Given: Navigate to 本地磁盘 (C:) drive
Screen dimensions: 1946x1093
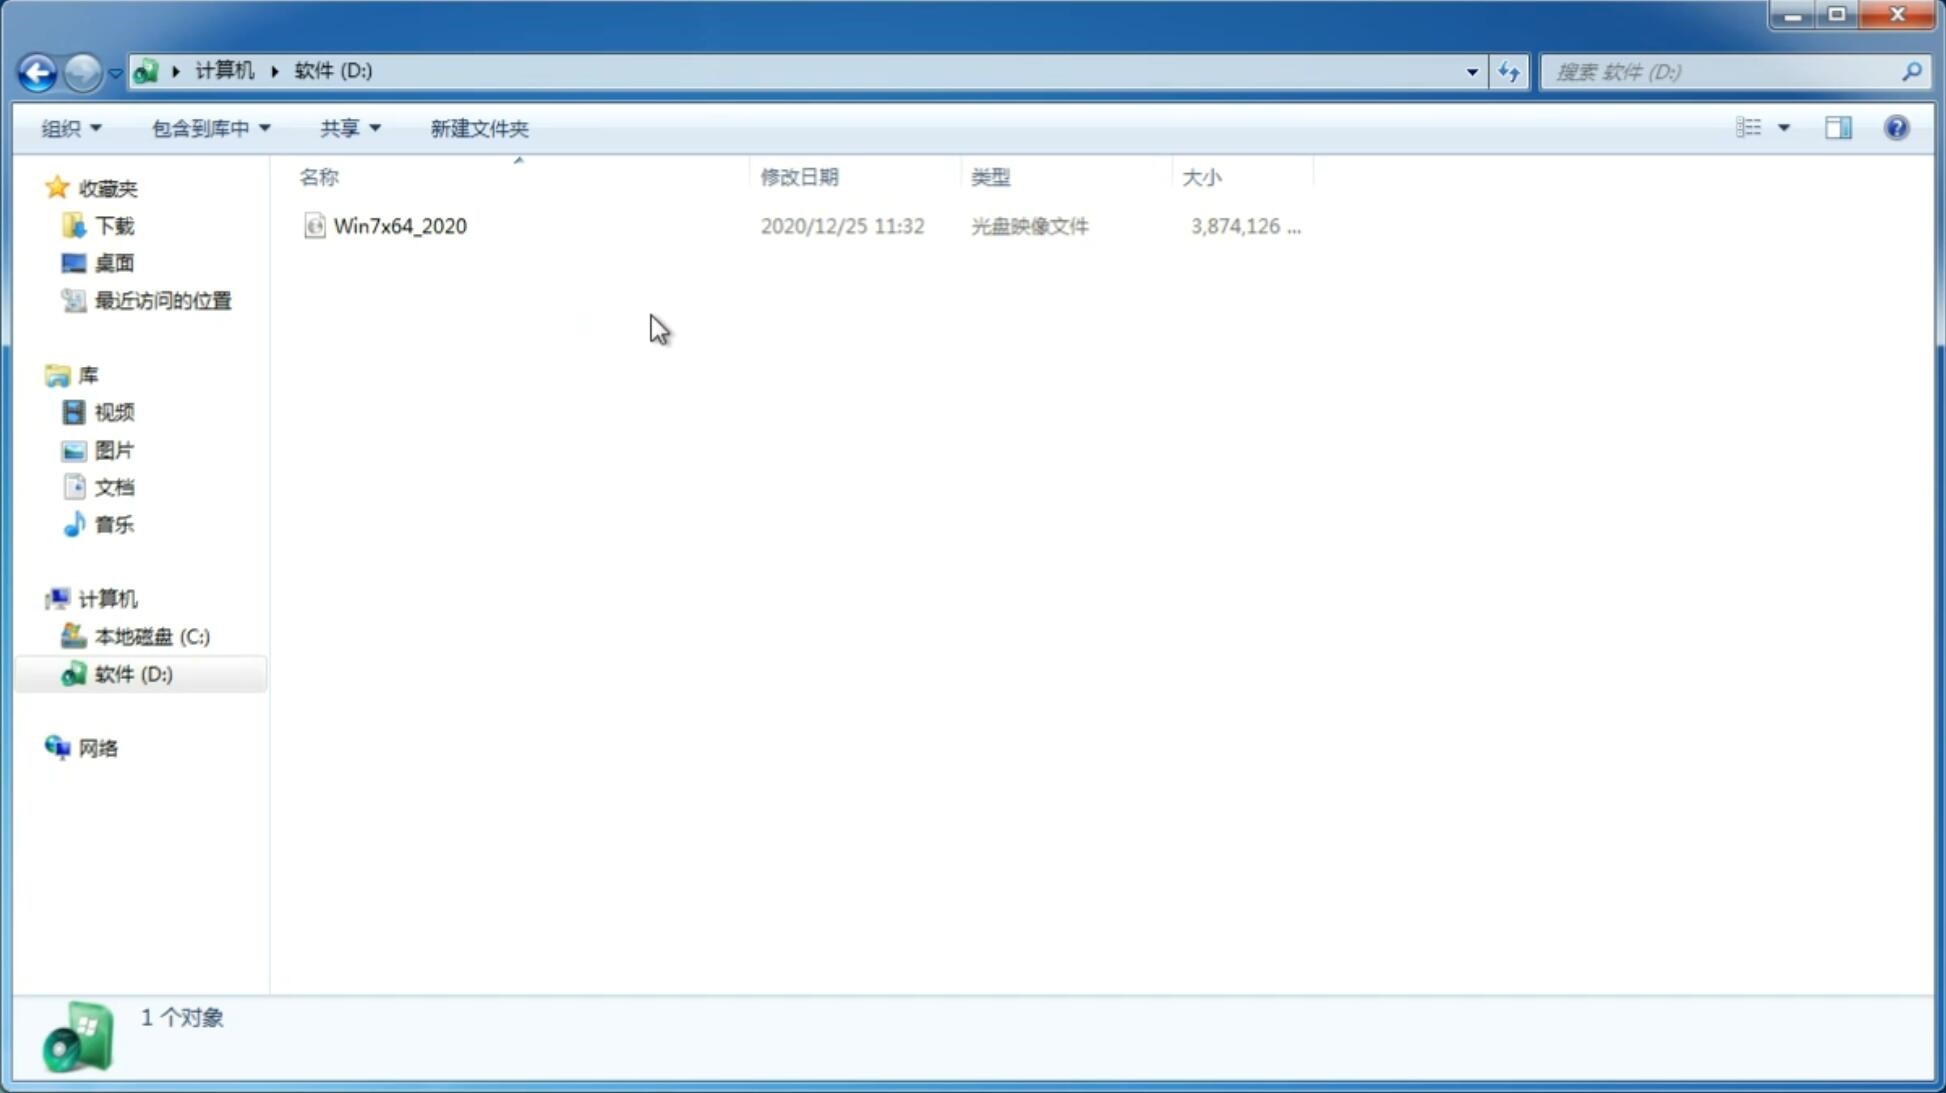Looking at the screenshot, I should click(x=151, y=636).
